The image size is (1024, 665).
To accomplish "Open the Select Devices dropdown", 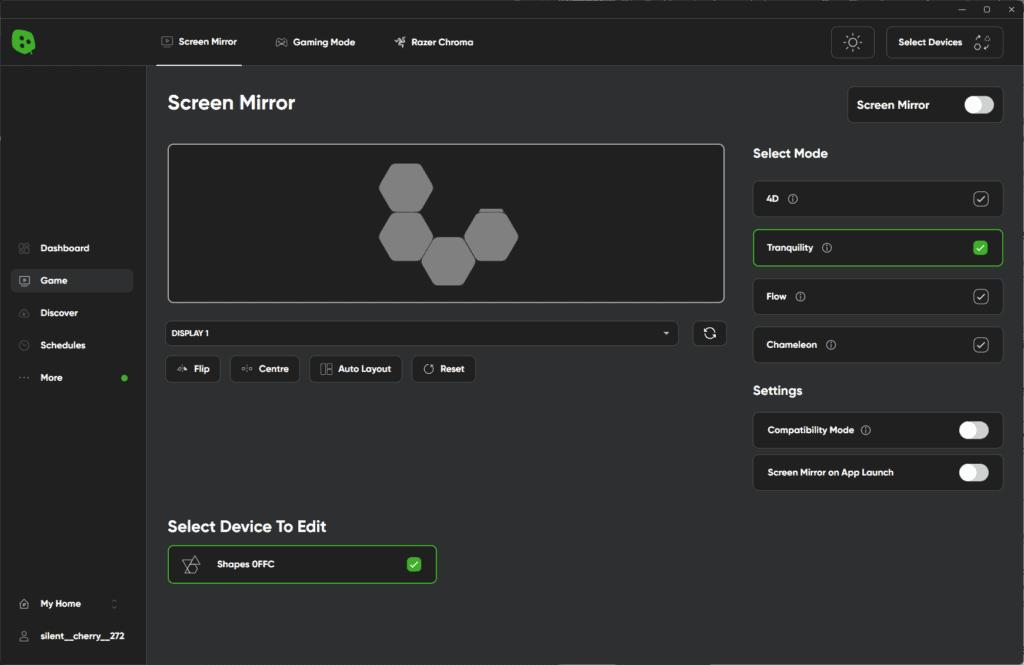I will [x=944, y=42].
